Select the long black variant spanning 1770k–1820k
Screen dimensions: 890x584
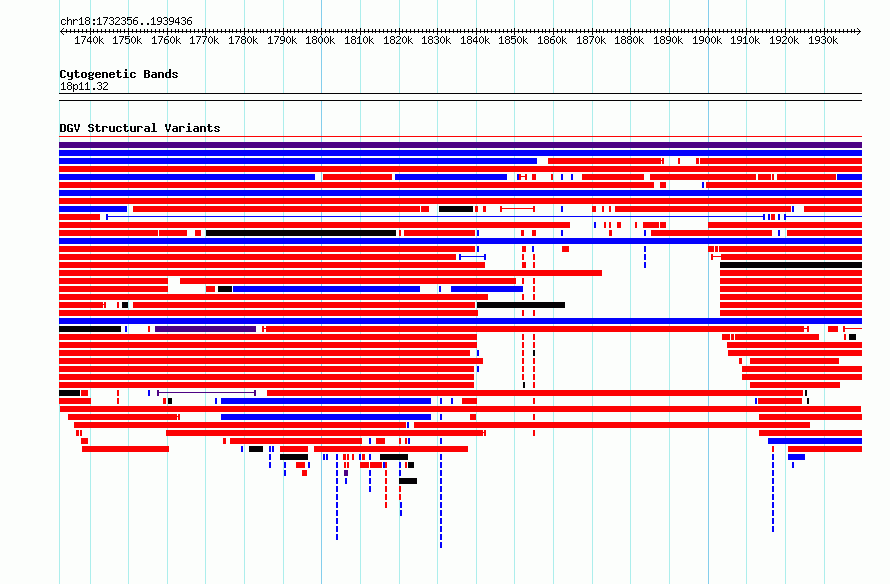(x=301, y=233)
